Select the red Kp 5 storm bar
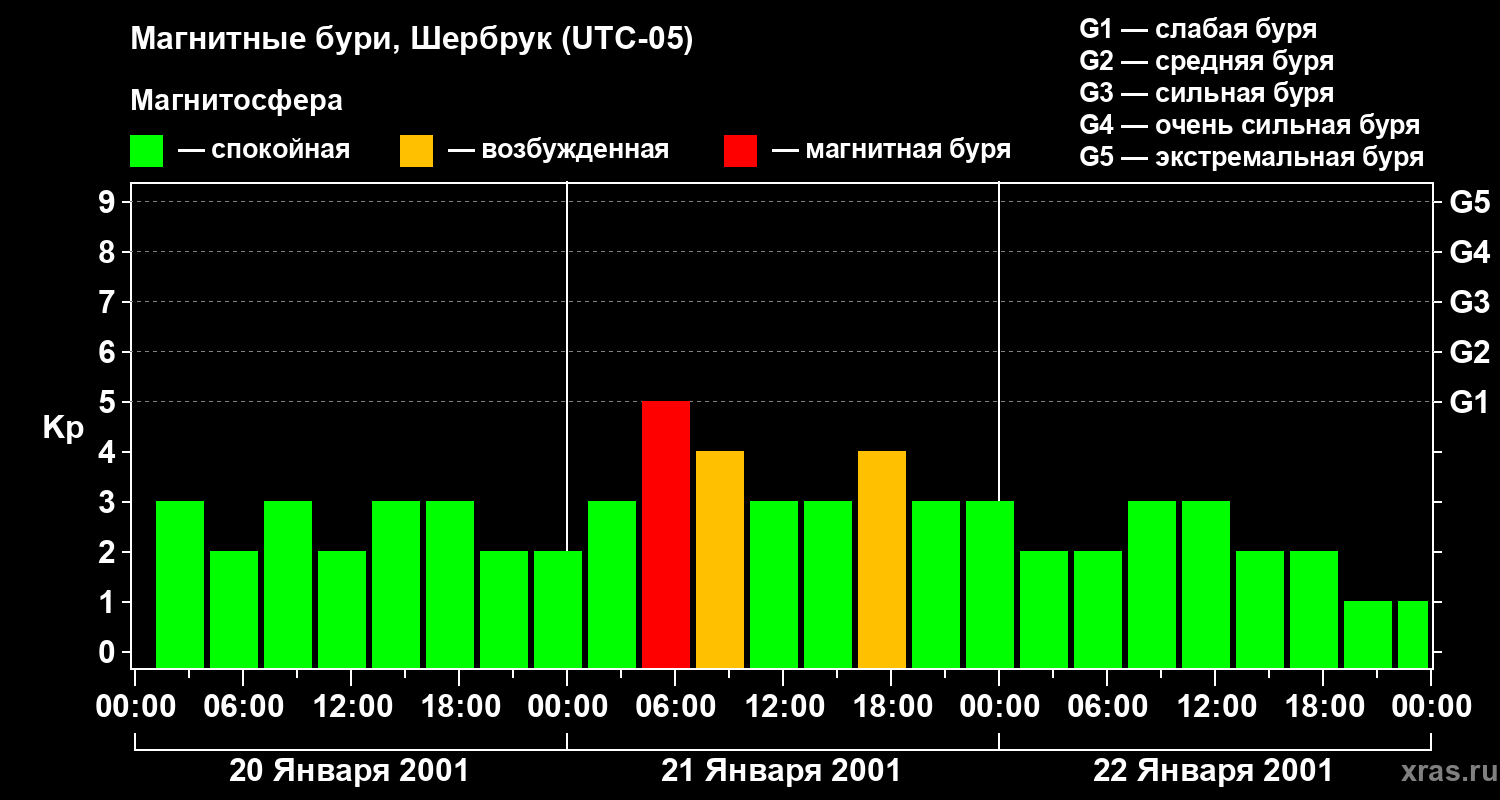This screenshot has width=1500, height=800. (666, 534)
